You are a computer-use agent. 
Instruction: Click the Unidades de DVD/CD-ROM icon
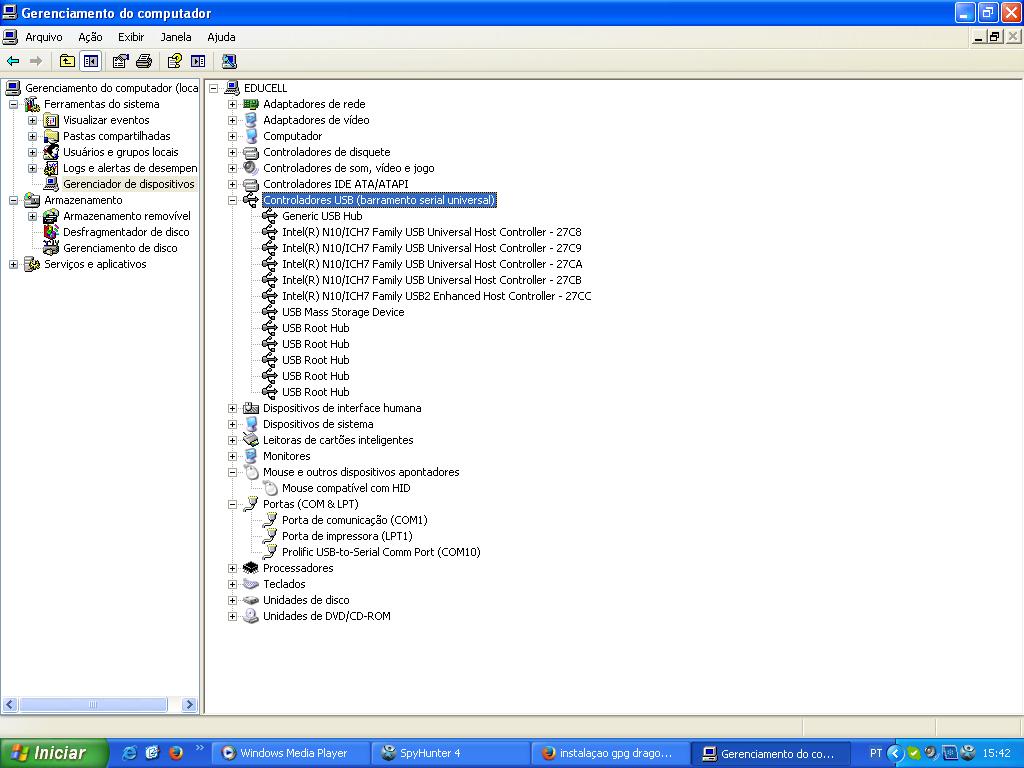[251, 616]
